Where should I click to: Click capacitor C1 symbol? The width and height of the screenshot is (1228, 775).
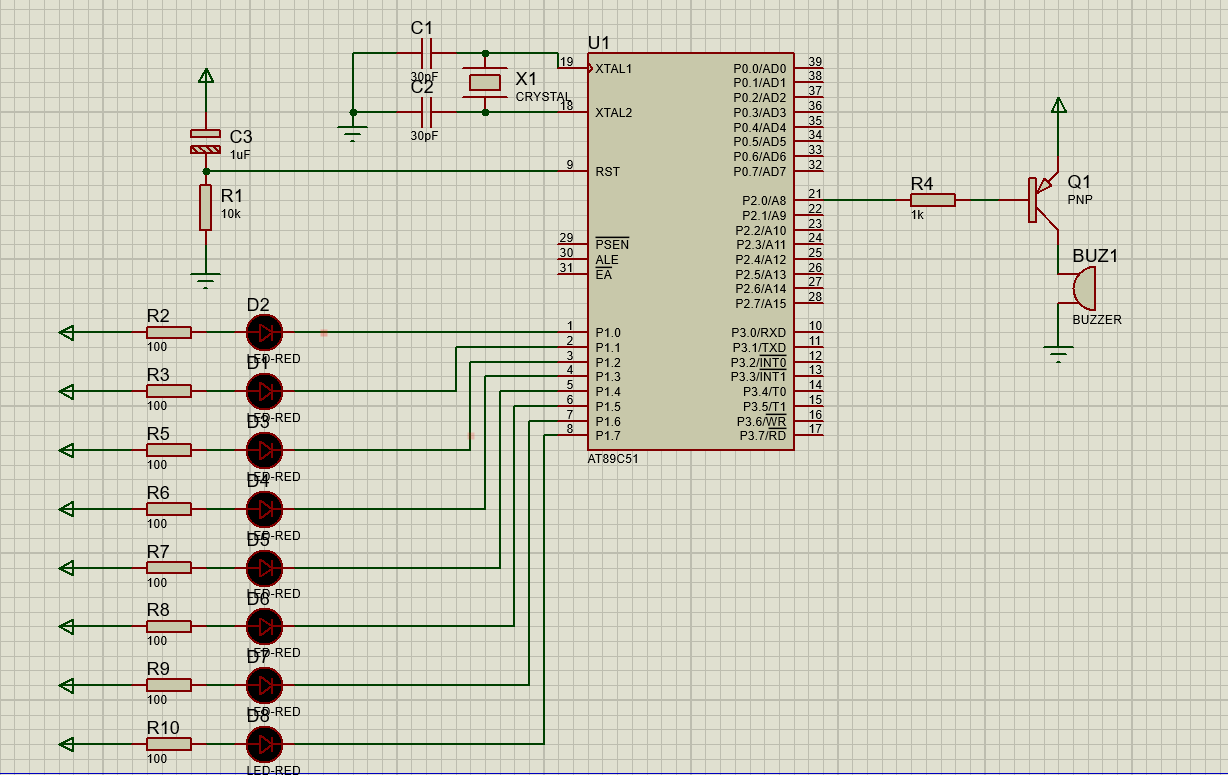click(426, 53)
